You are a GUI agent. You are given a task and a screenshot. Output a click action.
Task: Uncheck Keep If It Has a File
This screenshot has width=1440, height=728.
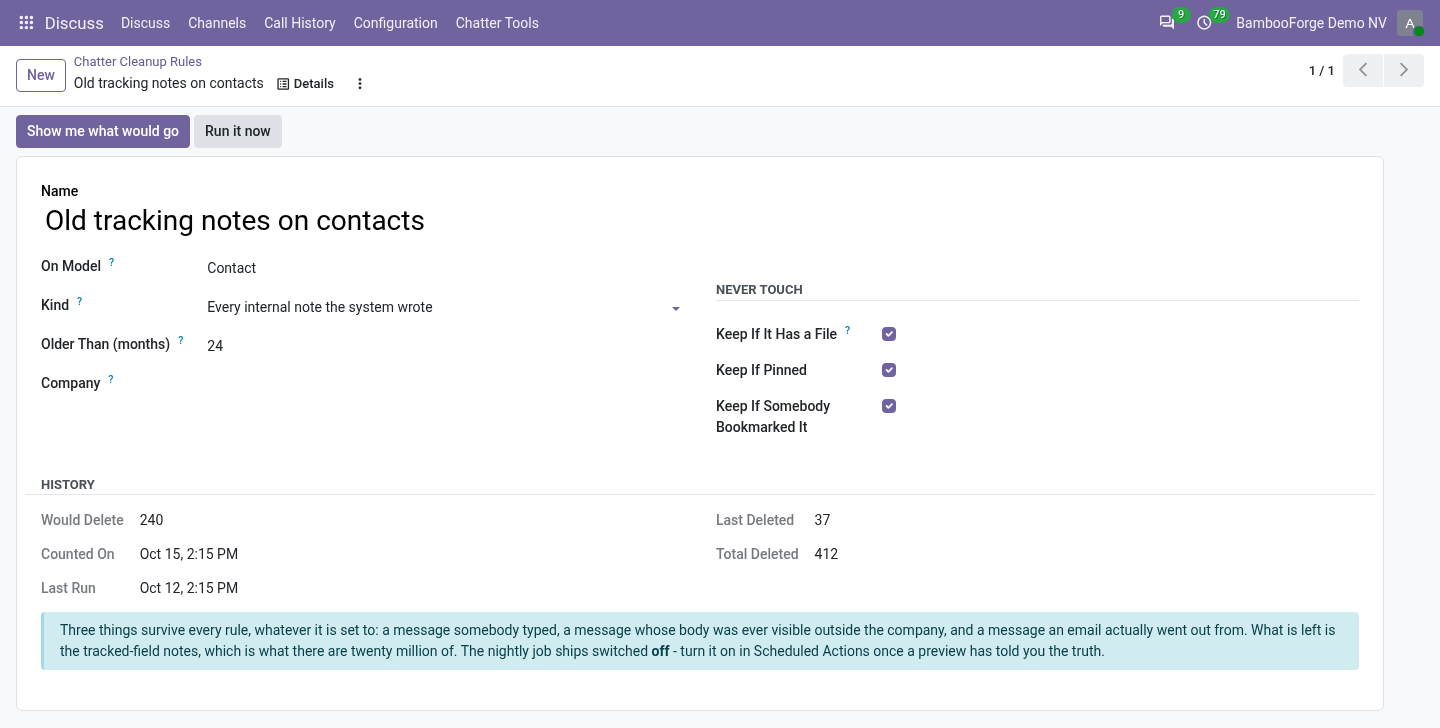(x=889, y=334)
